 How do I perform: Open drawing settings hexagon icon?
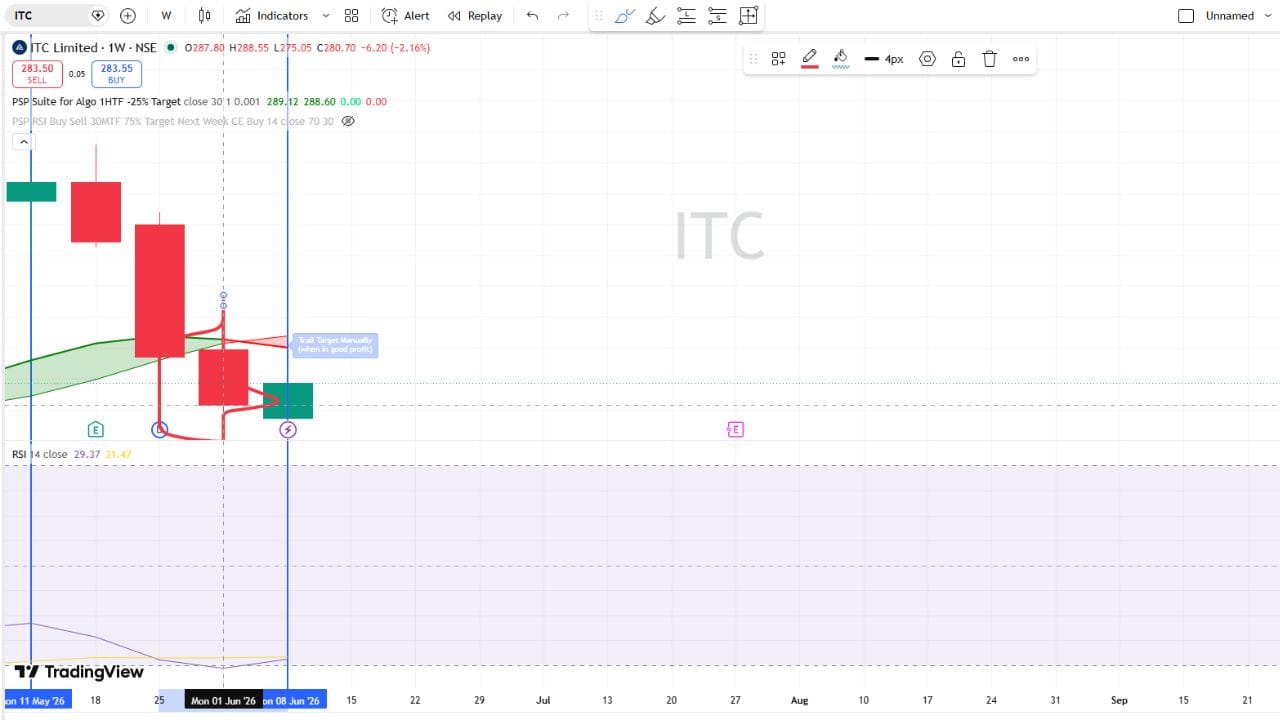pyautogui.click(x=927, y=59)
